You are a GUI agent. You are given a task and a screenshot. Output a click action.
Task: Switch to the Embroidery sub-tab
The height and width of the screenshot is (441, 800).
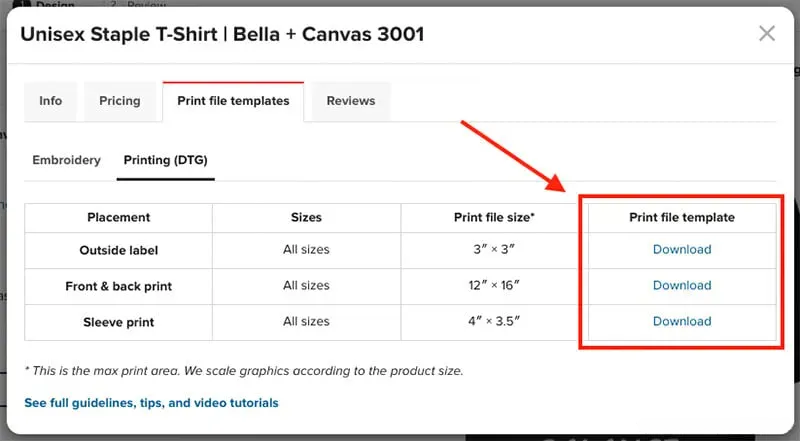coord(67,160)
